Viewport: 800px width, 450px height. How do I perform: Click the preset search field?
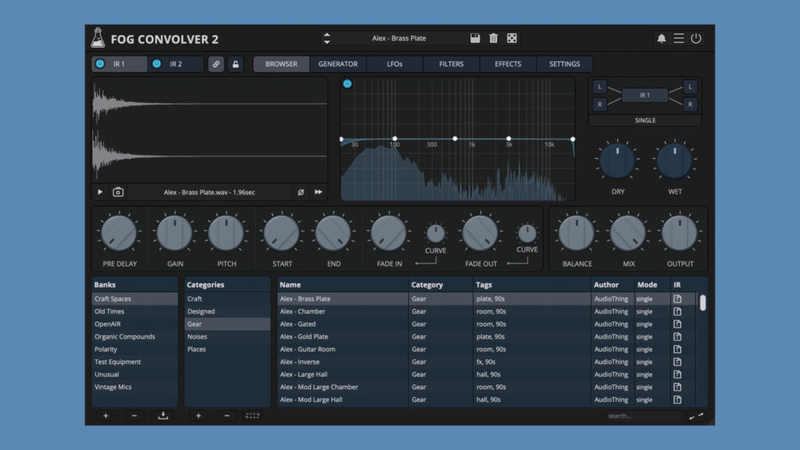point(644,416)
